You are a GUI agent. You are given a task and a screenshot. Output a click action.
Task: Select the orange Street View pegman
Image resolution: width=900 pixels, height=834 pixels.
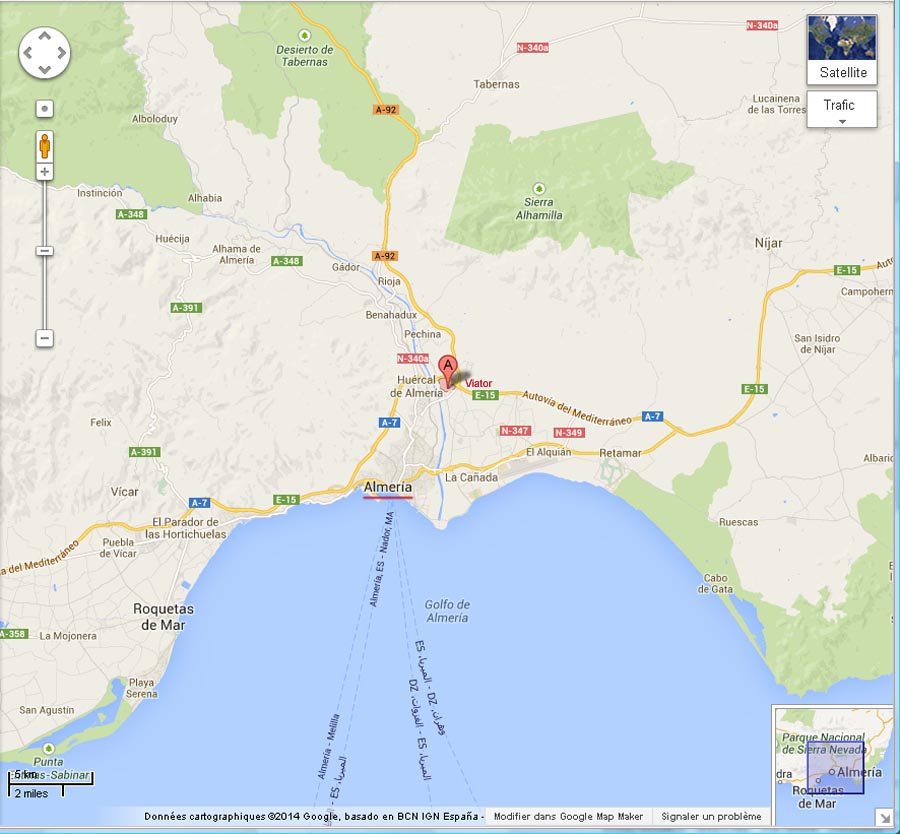tap(45, 146)
